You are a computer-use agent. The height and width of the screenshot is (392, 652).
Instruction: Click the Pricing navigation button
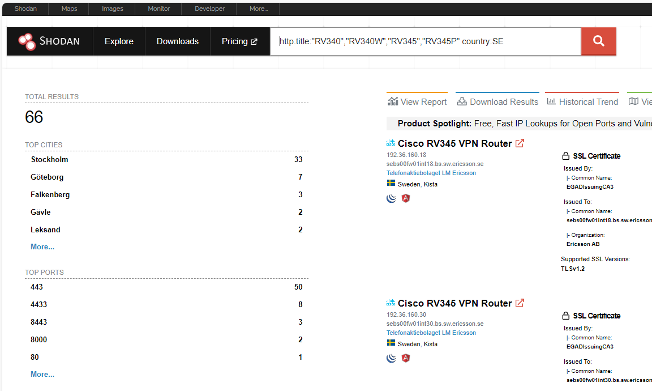240,41
